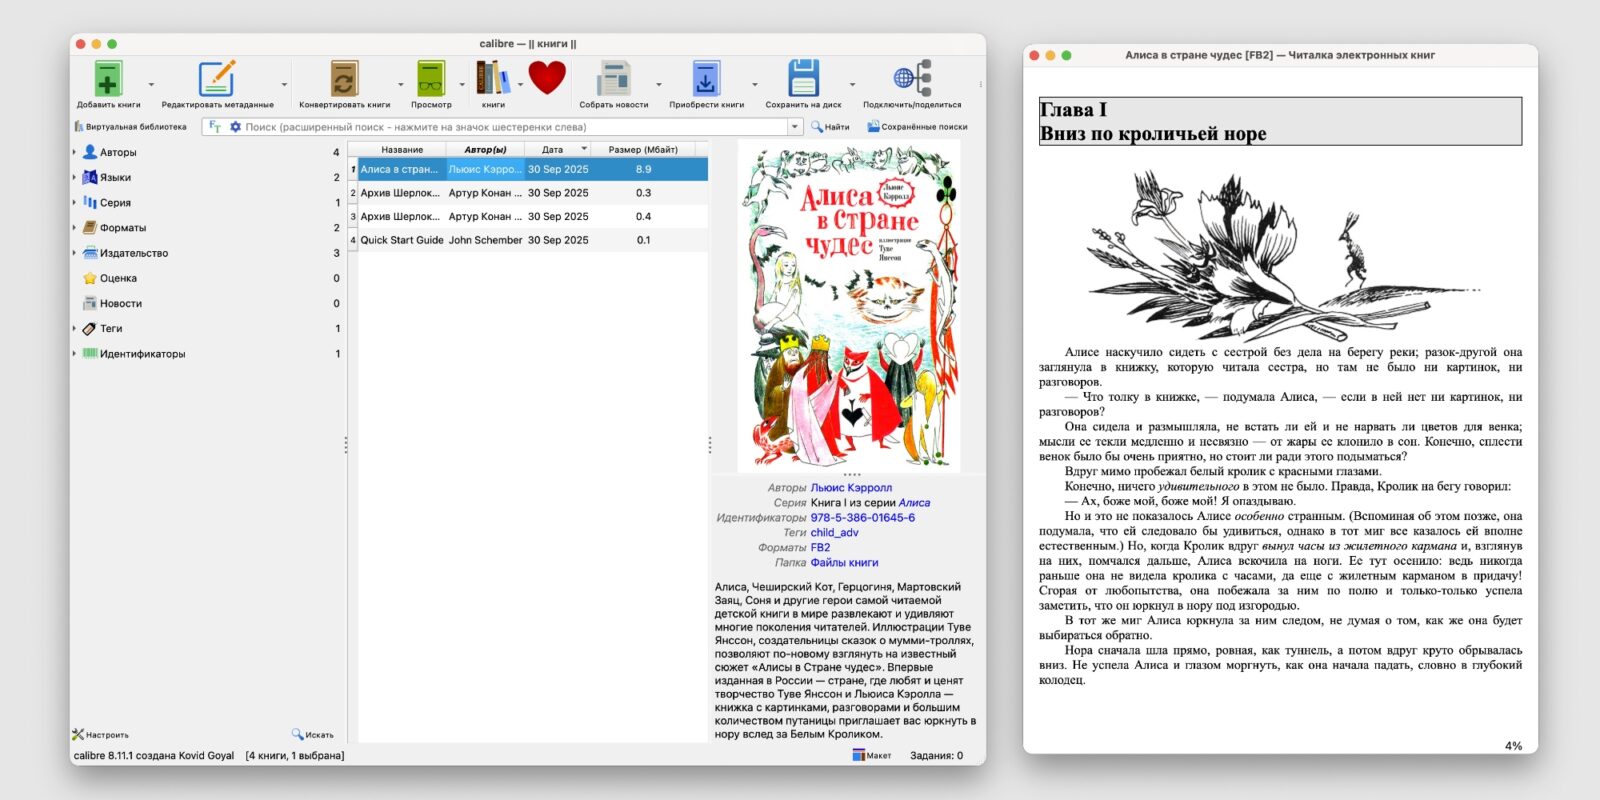
Task: Open dropdown arrow beside Add books
Action: [x=151, y=85]
